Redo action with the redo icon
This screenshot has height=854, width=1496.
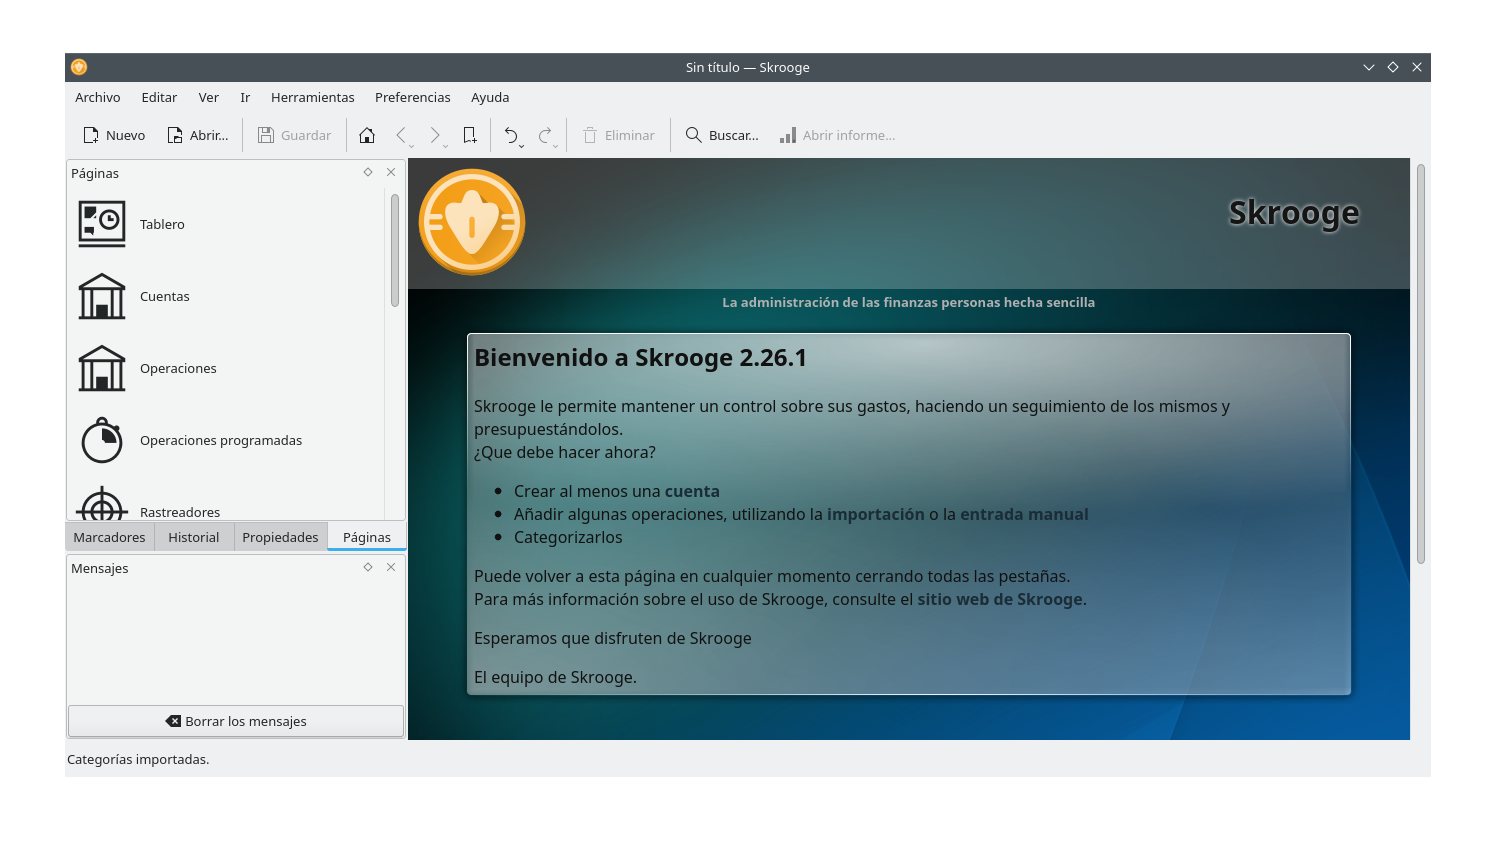click(x=545, y=135)
